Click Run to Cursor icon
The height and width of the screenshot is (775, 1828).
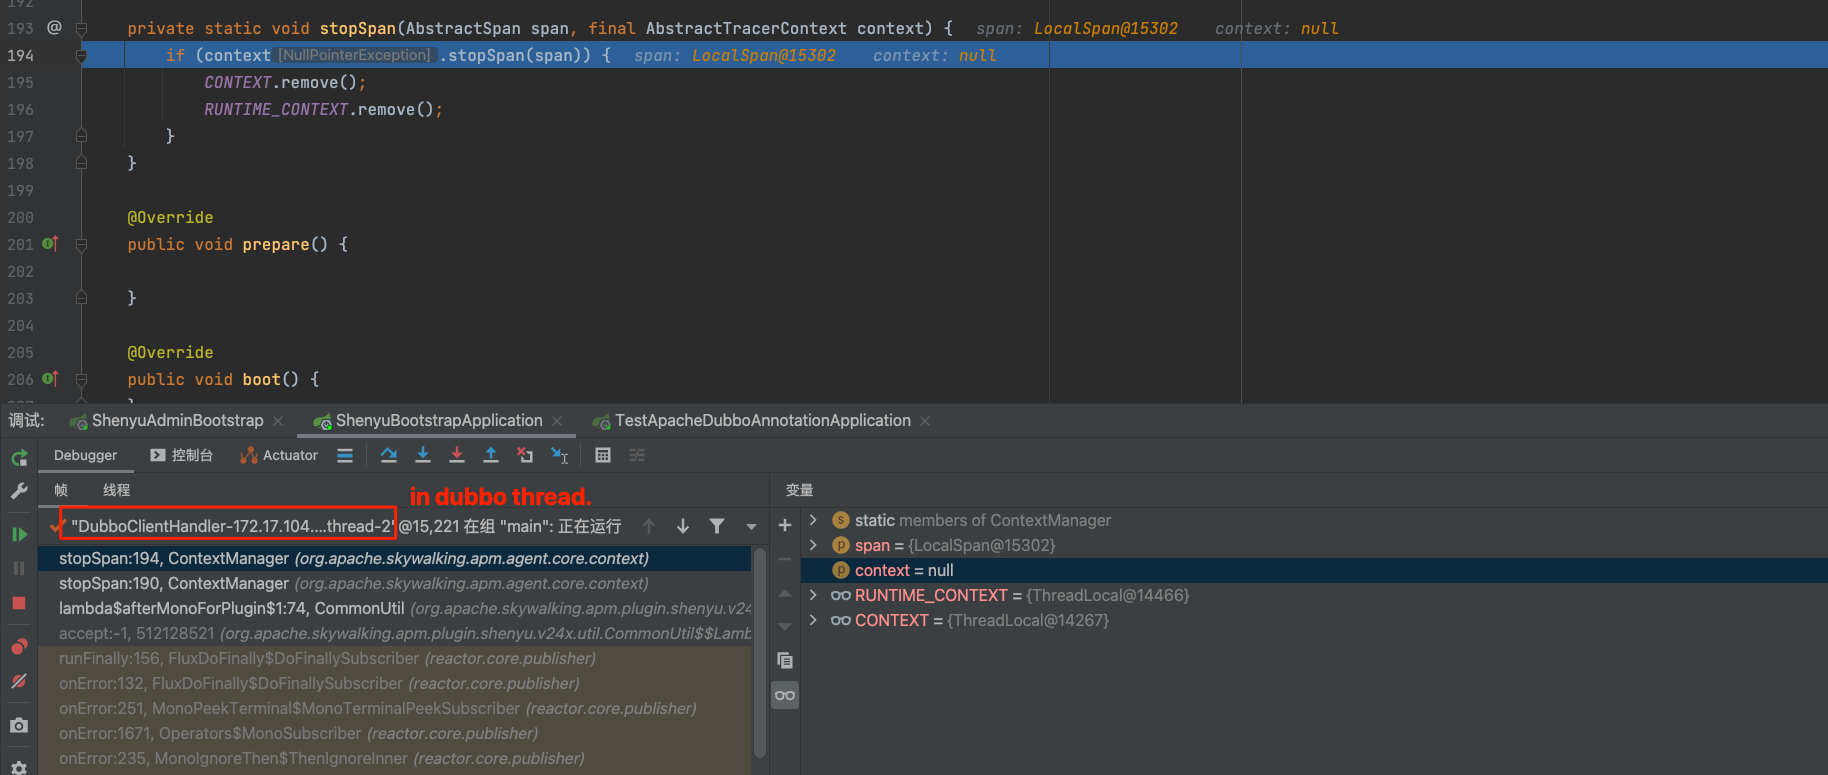(x=560, y=455)
